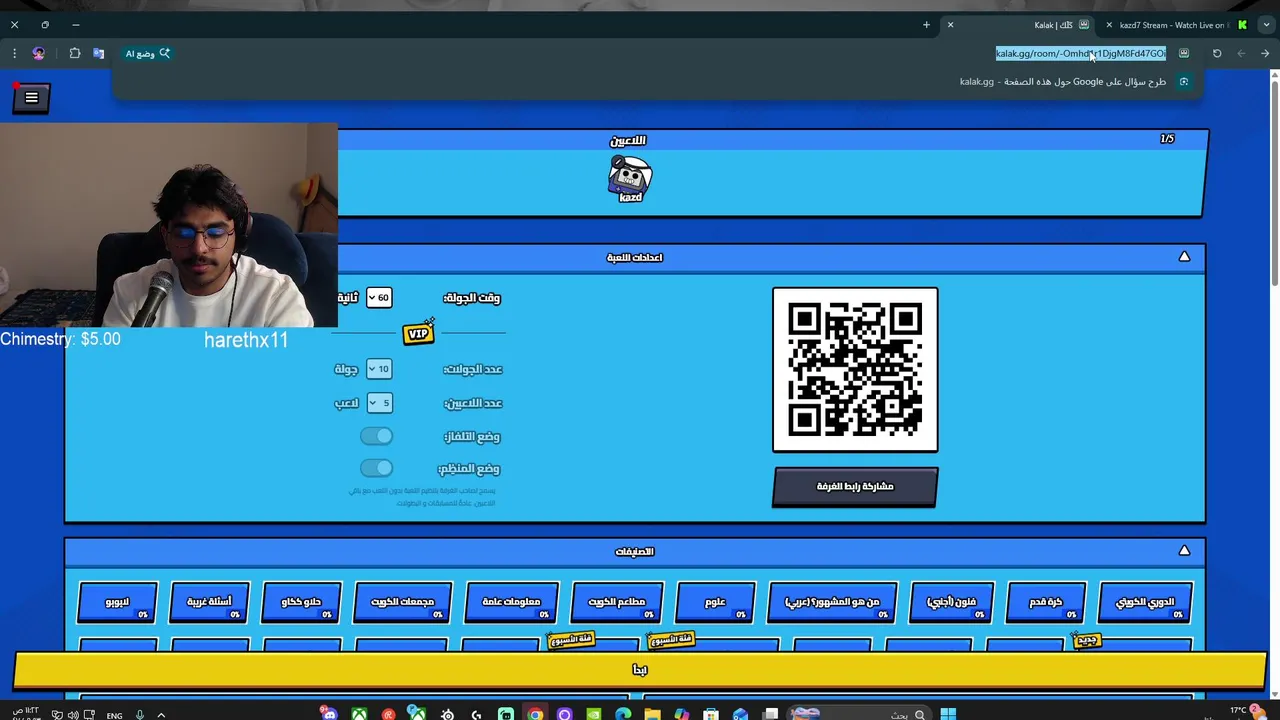Open the 10 rounds count dropdown
Screen dimensions: 1280x720
[x=379, y=369]
